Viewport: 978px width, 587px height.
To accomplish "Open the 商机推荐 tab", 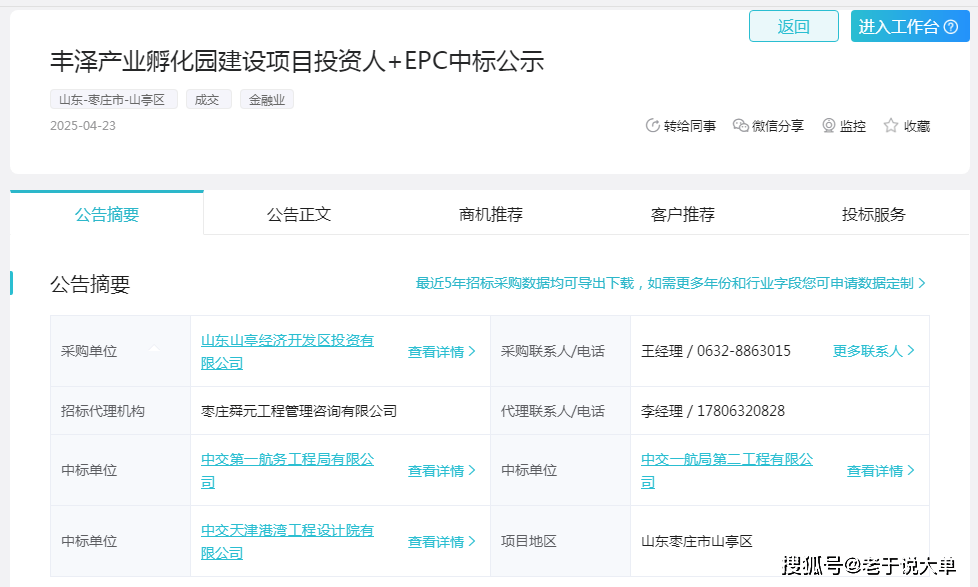I will [491, 214].
